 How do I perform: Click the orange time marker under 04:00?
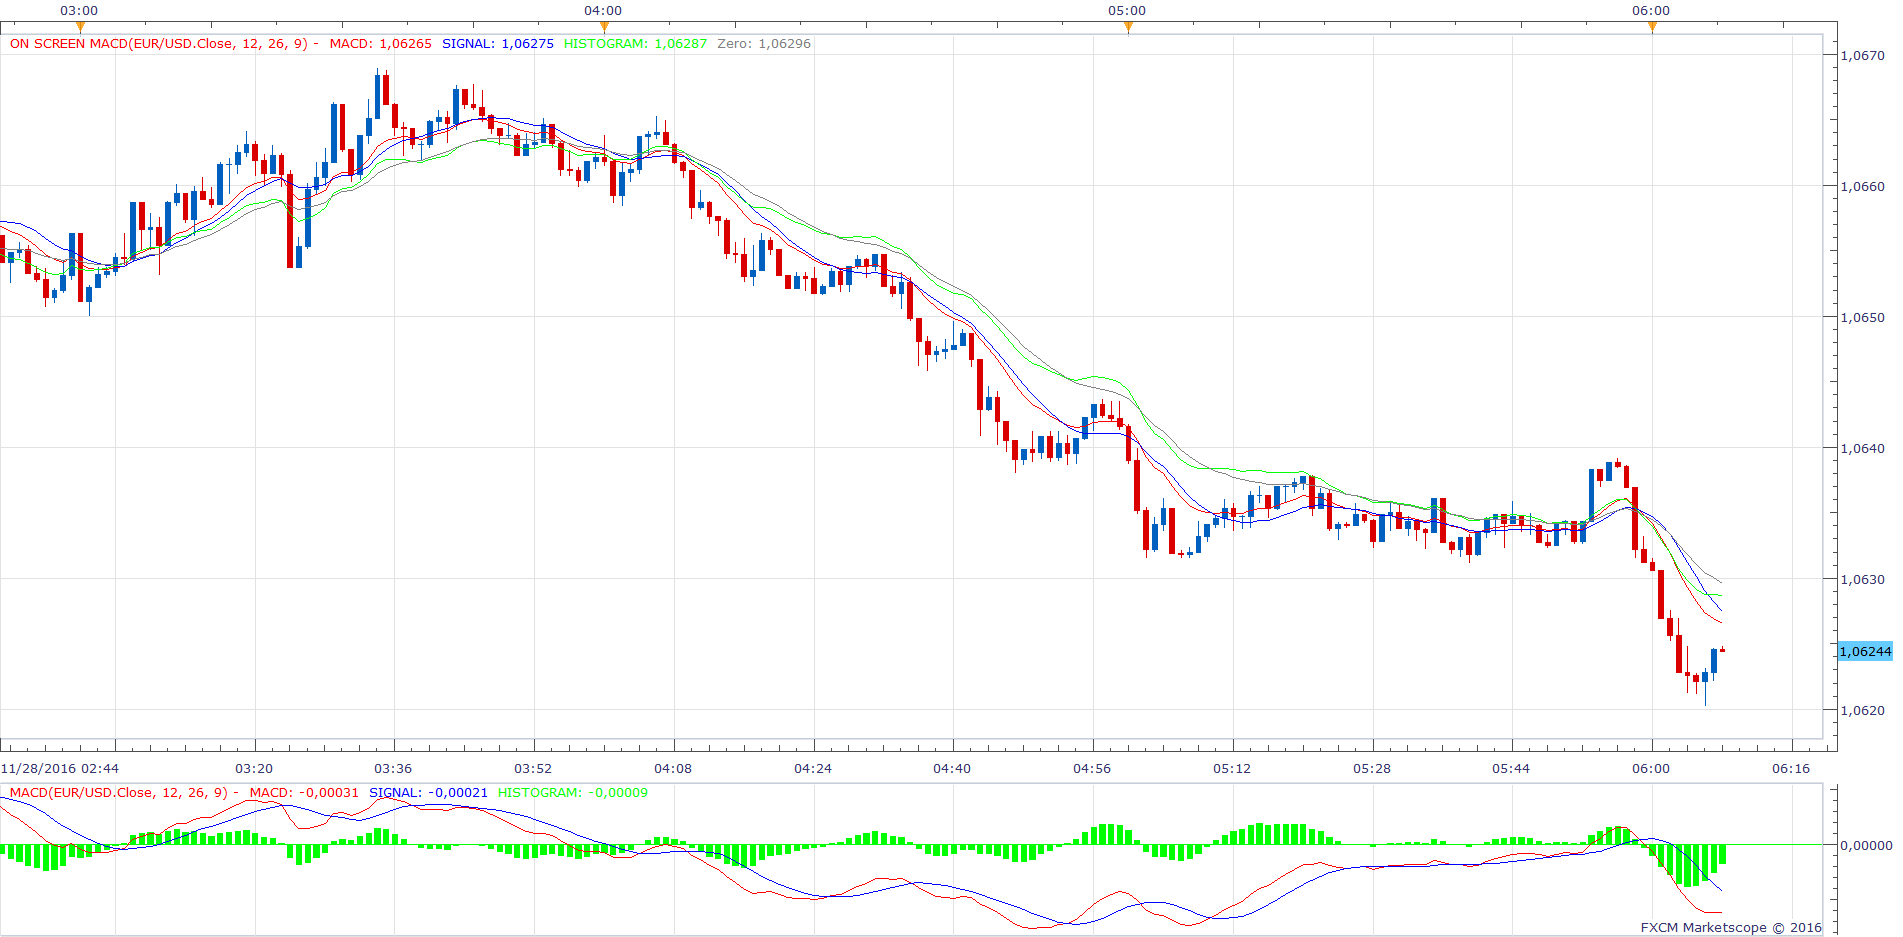(604, 27)
